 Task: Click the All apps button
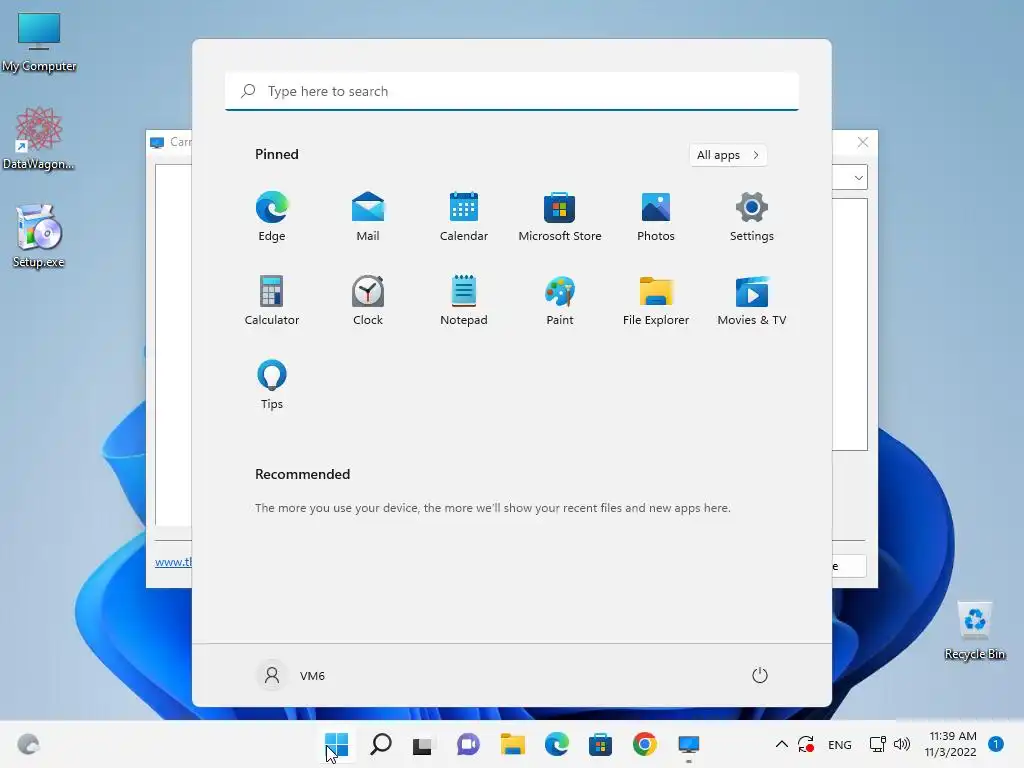[728, 155]
